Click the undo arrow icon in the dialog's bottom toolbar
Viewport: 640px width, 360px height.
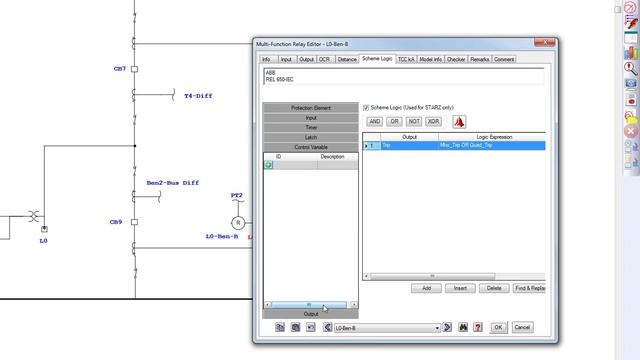[x=311, y=327]
